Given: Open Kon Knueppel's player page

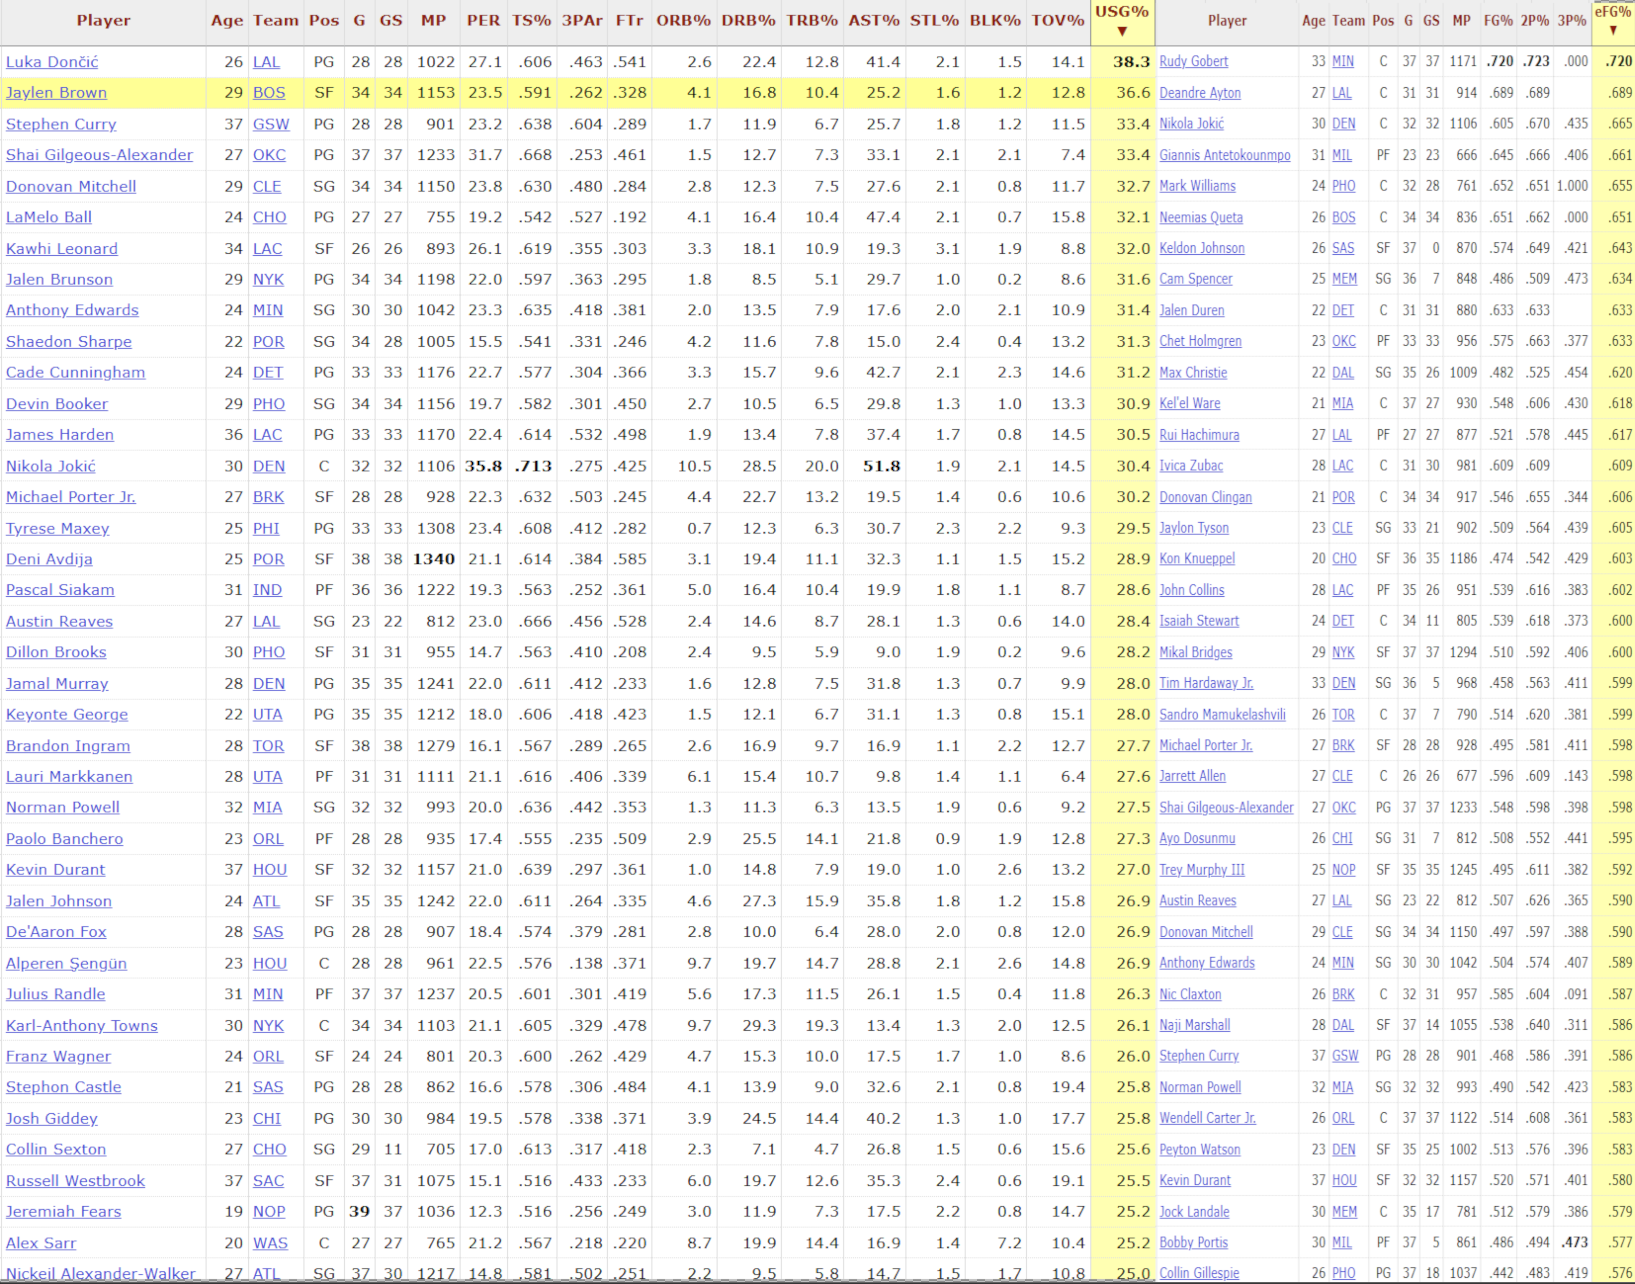Looking at the screenshot, I should pyautogui.click(x=1197, y=559).
